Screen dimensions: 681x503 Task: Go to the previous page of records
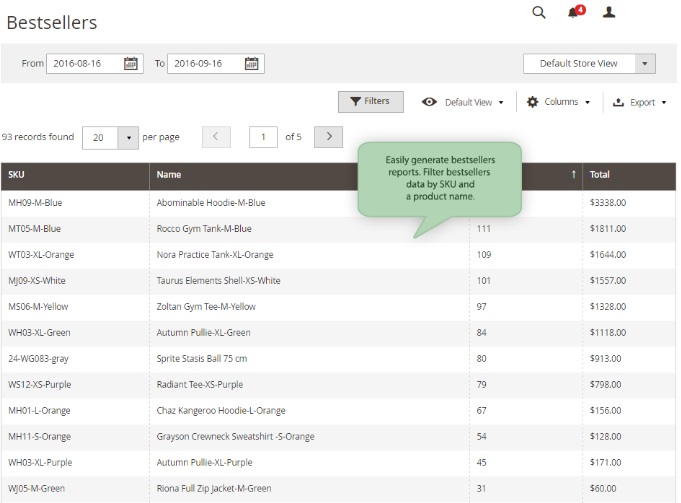point(216,137)
